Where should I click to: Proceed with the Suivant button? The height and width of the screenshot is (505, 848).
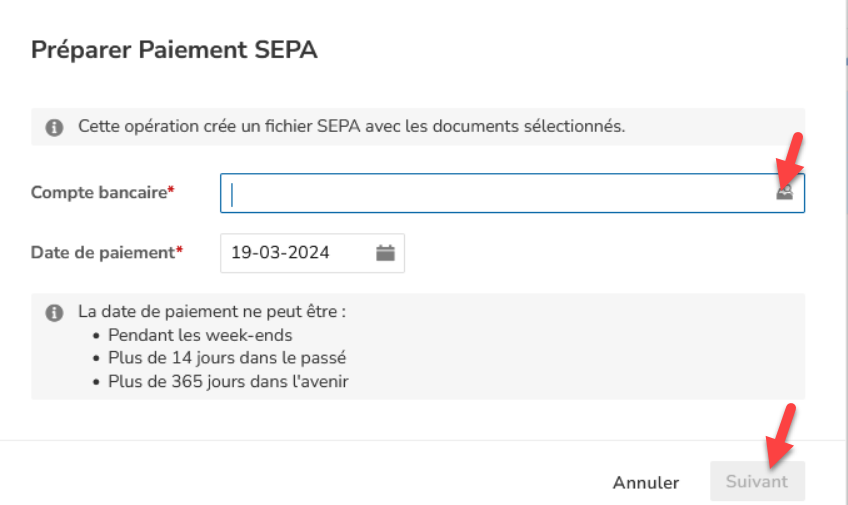click(x=757, y=481)
